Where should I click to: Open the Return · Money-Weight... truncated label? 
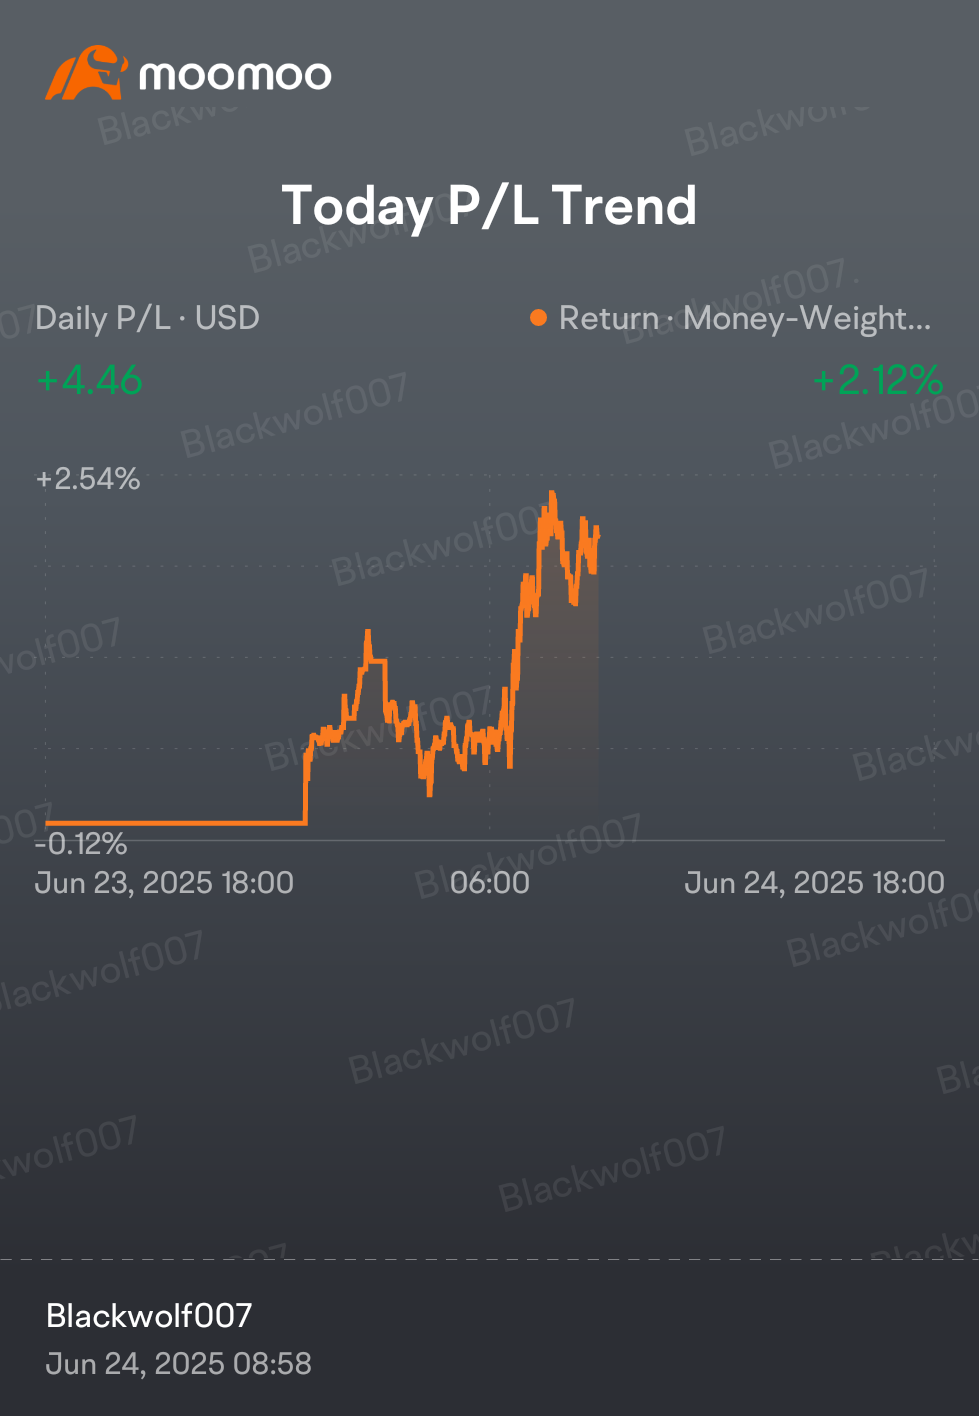[x=744, y=318]
